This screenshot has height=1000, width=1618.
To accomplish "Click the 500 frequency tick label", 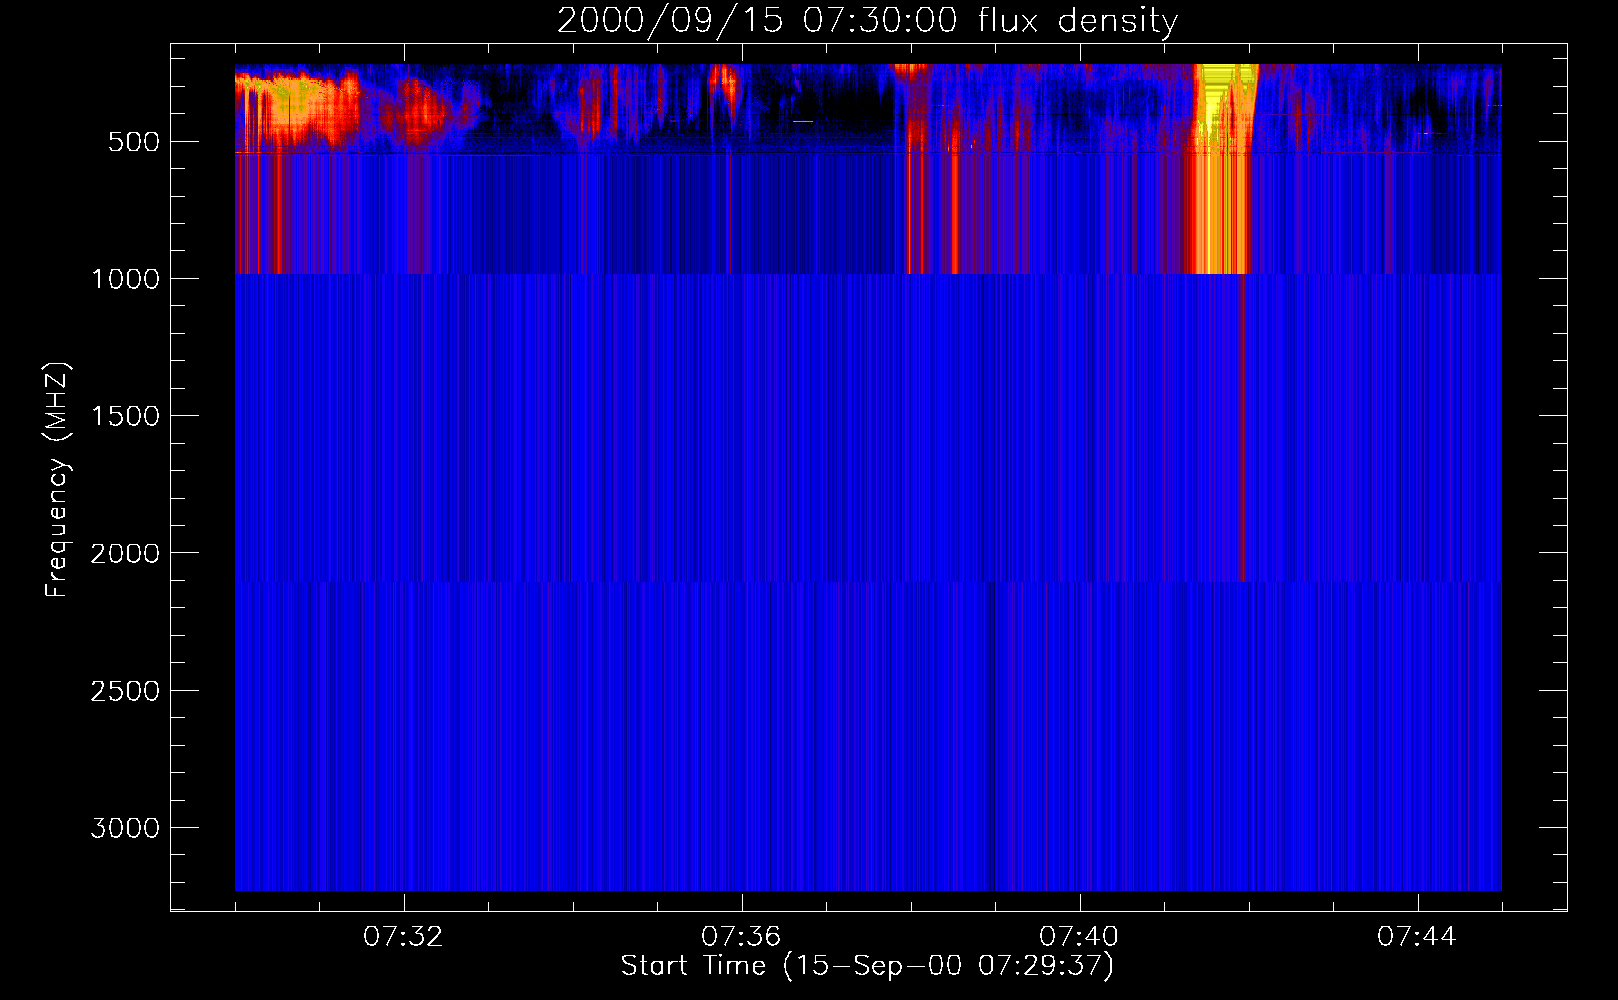I will click(134, 142).
